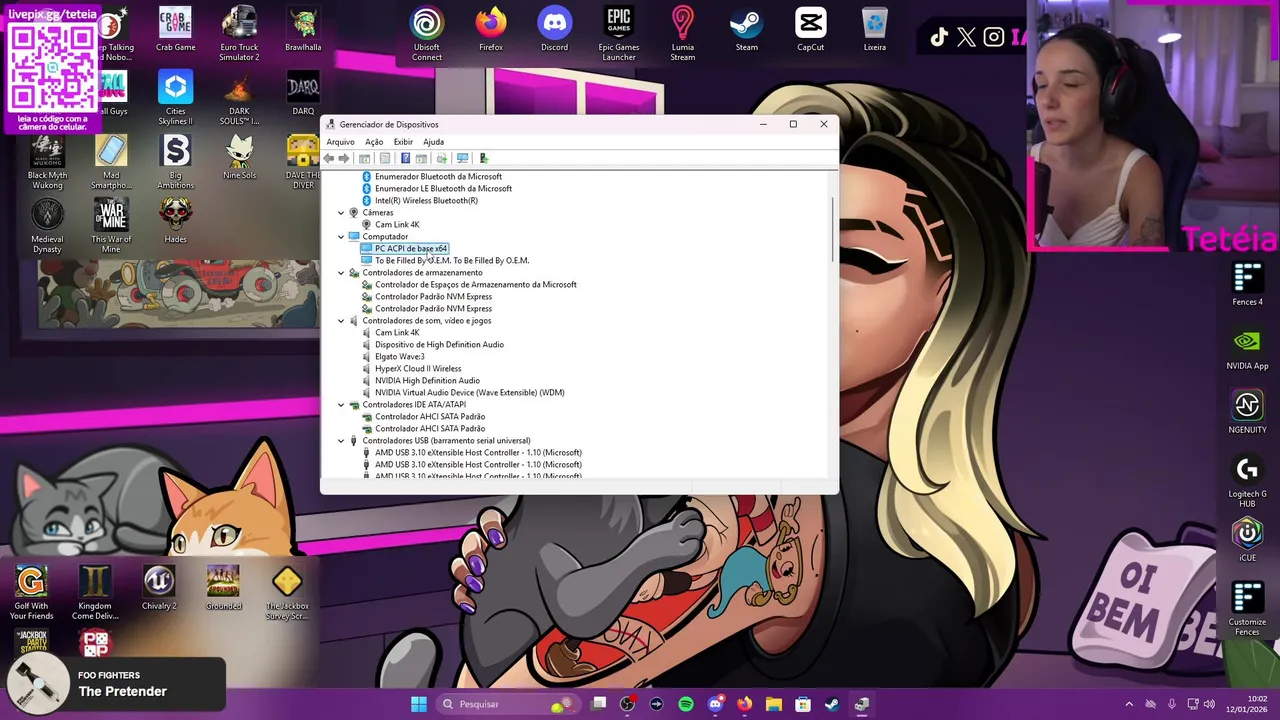Image resolution: width=1280 pixels, height=720 pixels.
Task: Collapse Controladores USB category
Action: pos(341,441)
